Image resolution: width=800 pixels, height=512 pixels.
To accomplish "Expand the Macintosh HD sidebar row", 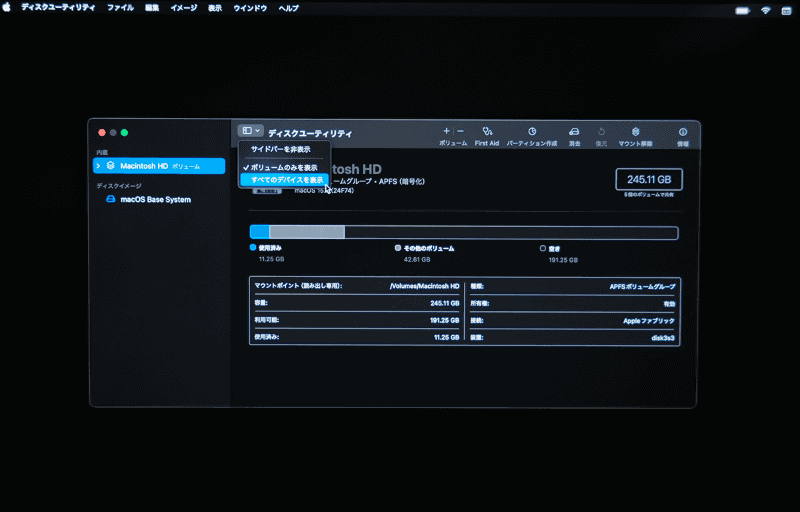I will pyautogui.click(x=98, y=166).
